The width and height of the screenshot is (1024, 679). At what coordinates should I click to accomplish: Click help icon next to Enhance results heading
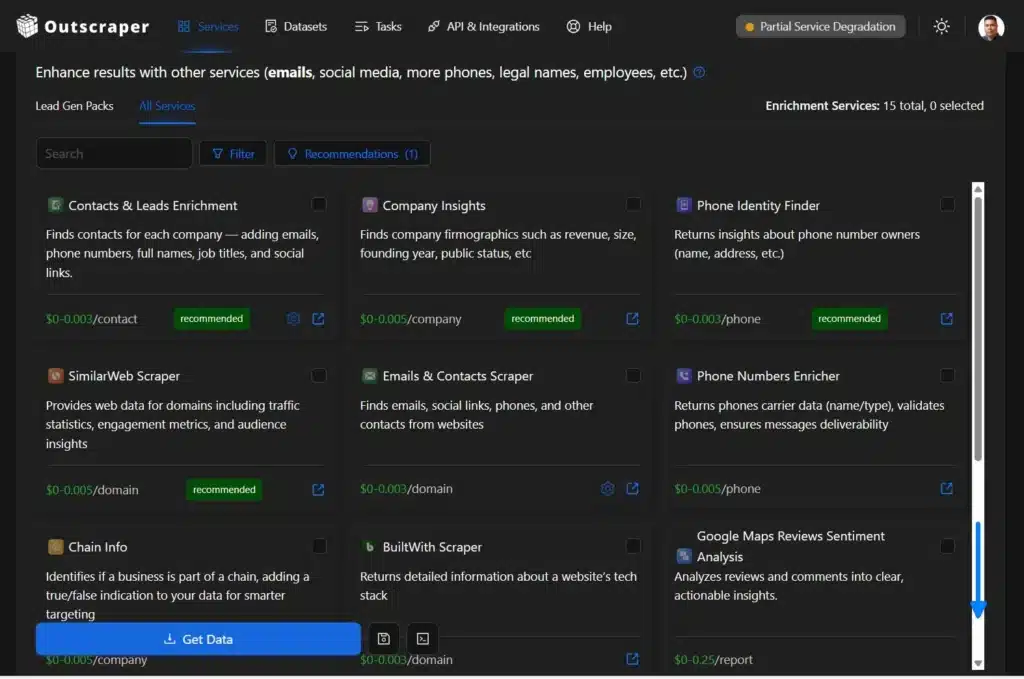click(699, 72)
